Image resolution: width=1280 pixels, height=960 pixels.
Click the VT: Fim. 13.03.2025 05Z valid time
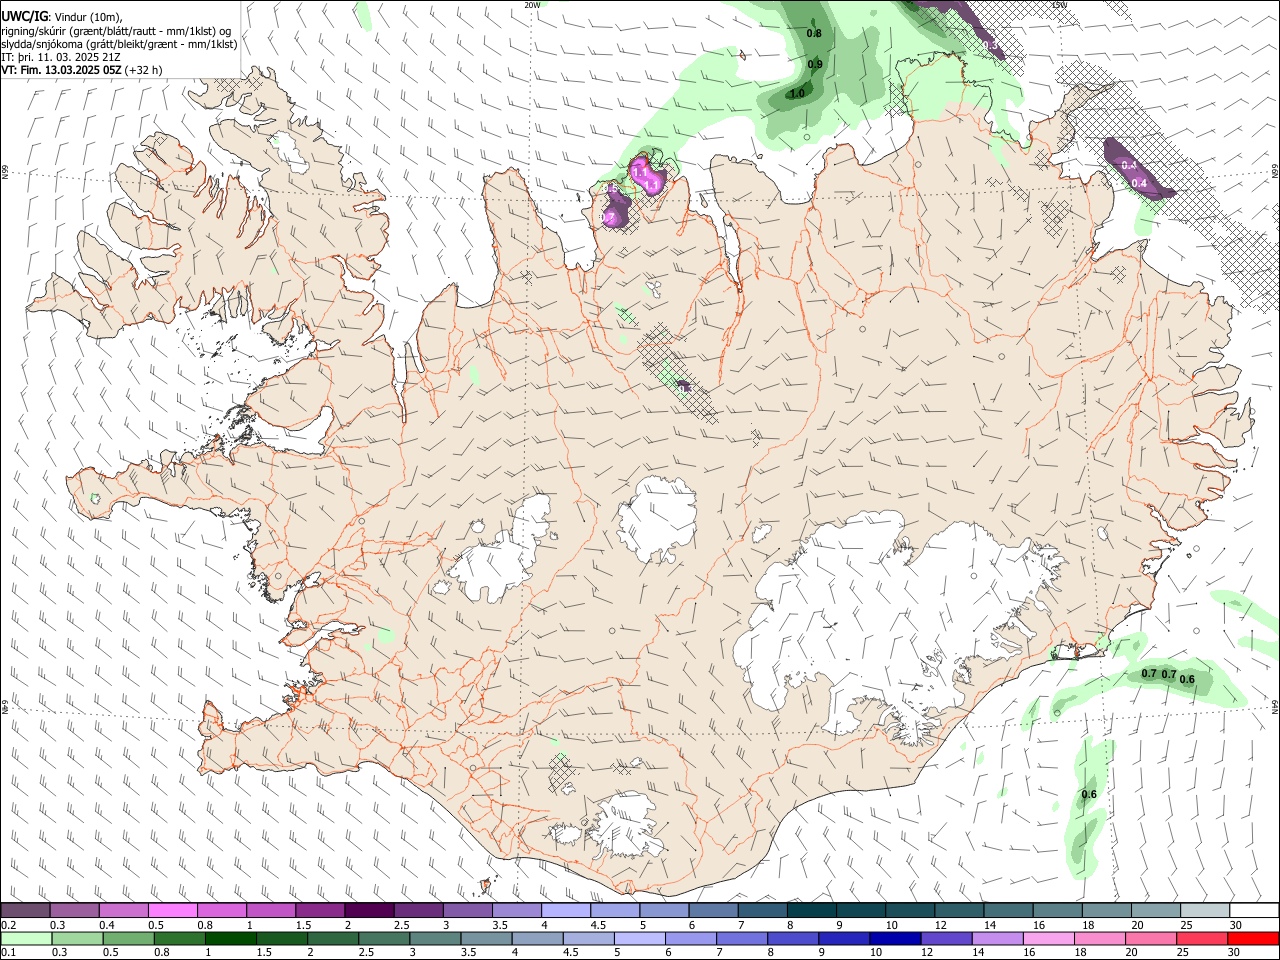pyautogui.click(x=62, y=70)
